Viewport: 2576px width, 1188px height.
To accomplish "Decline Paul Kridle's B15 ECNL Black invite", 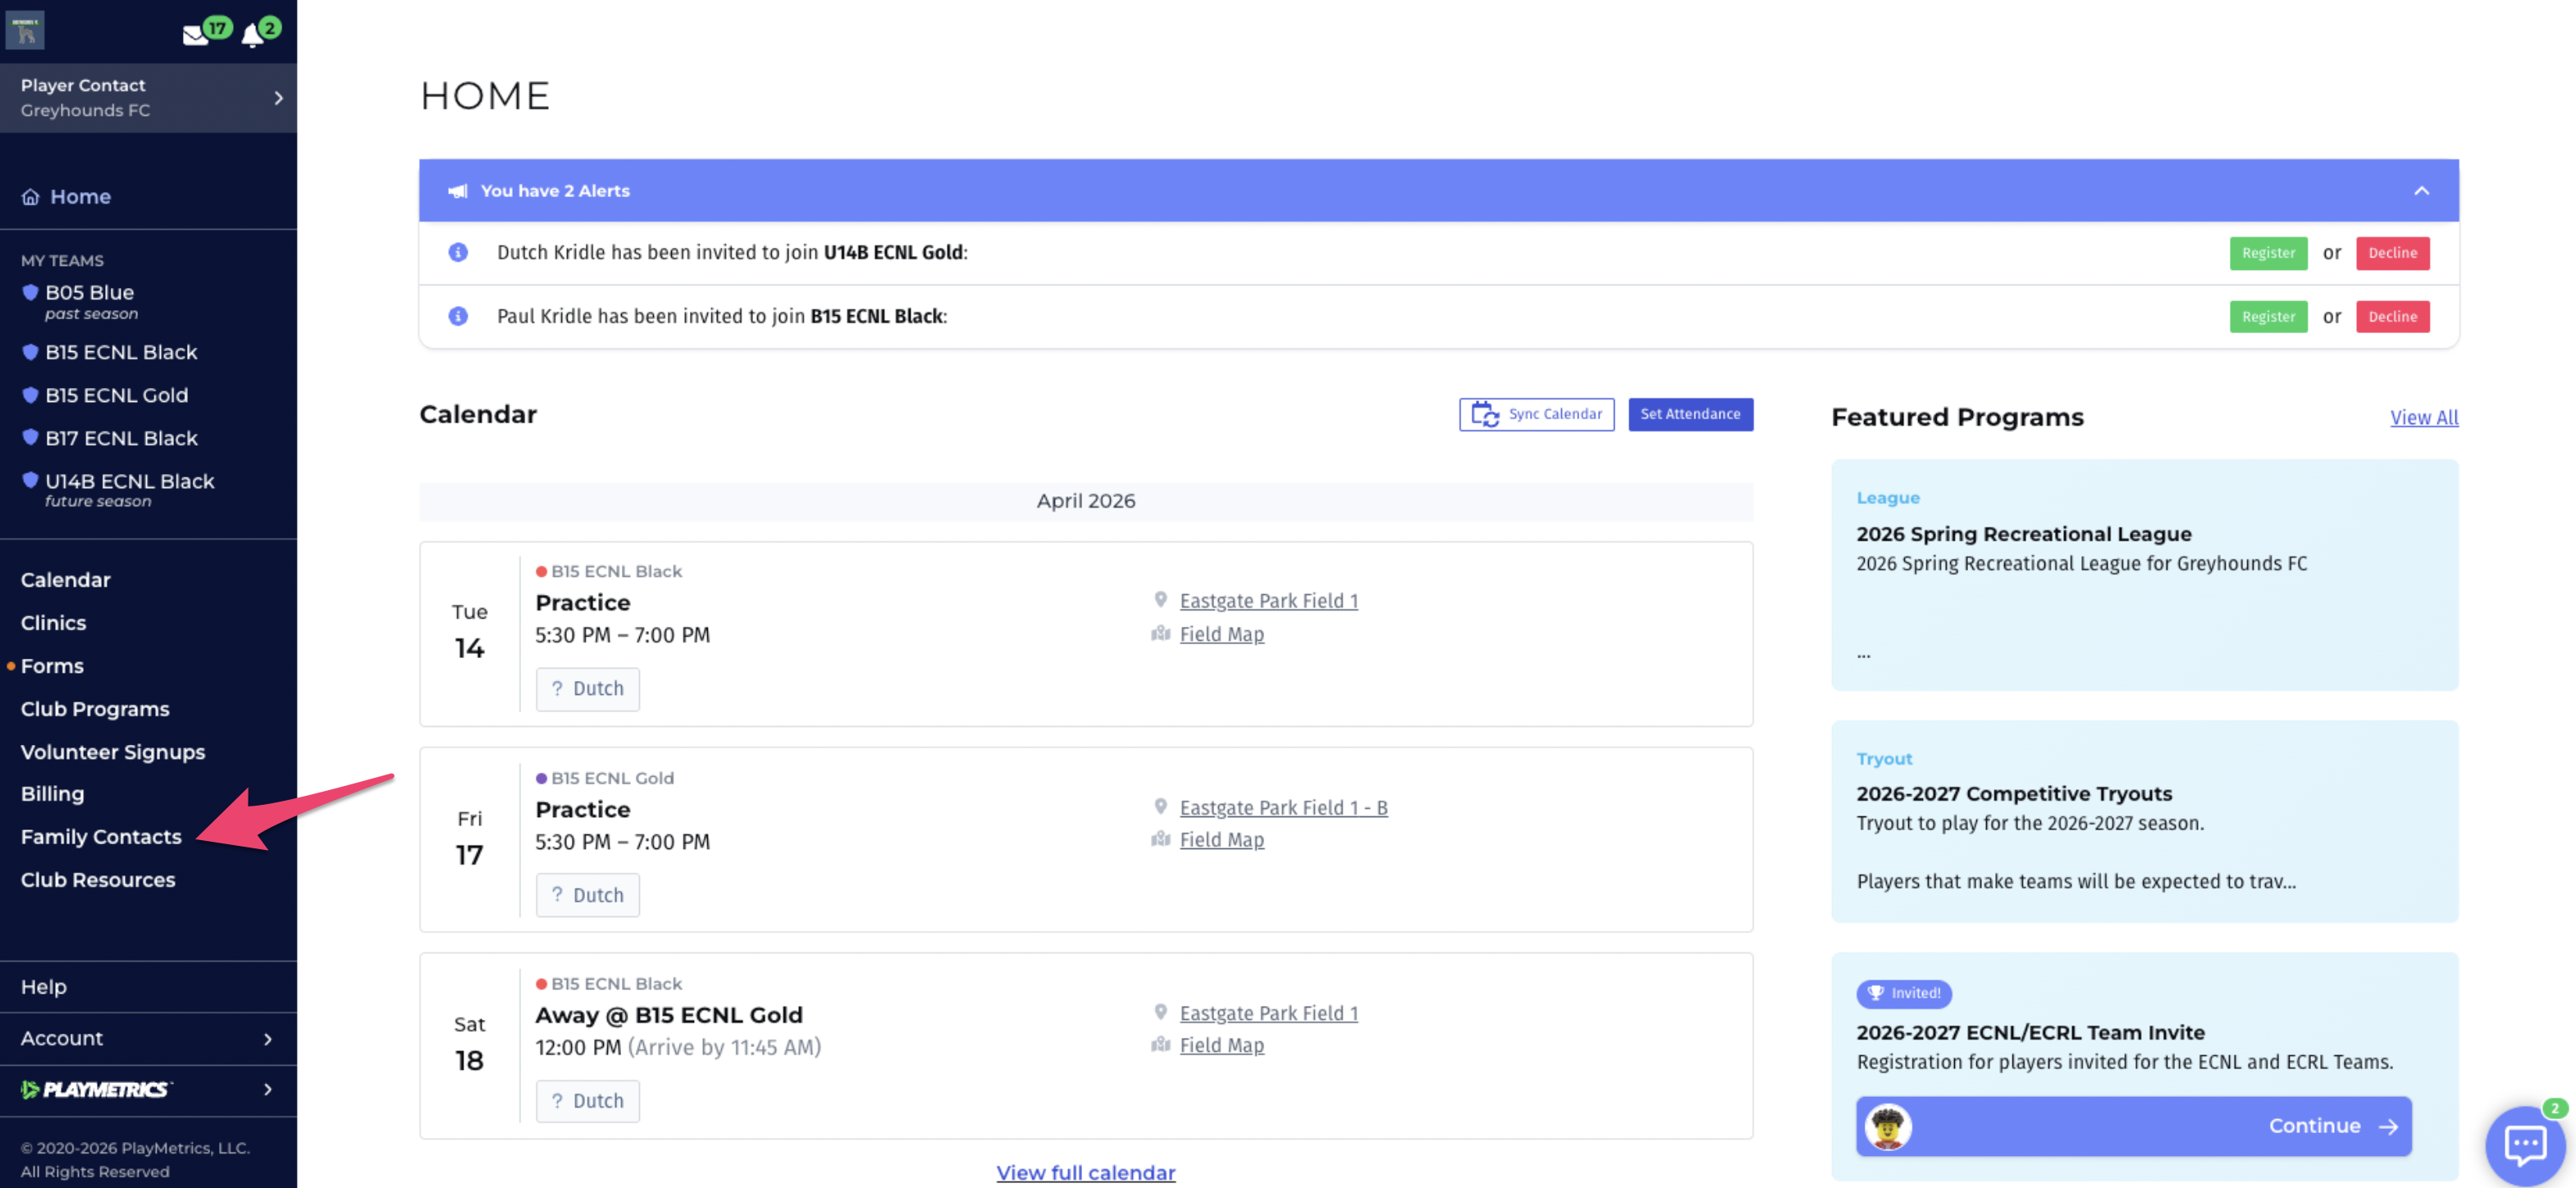I will click(2392, 317).
